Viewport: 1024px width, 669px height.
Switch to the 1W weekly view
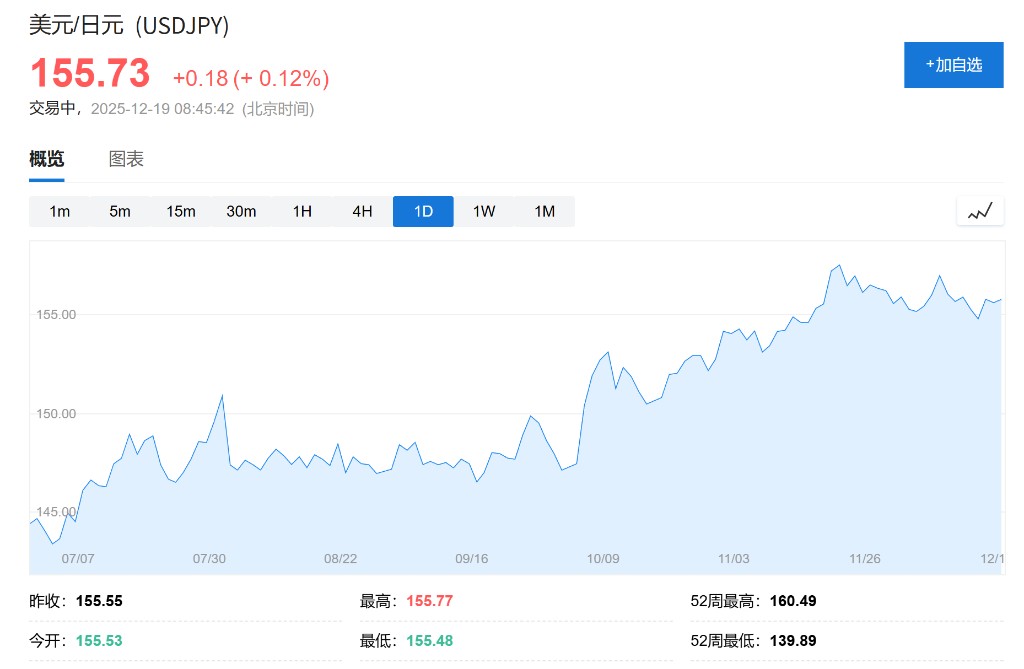484,211
